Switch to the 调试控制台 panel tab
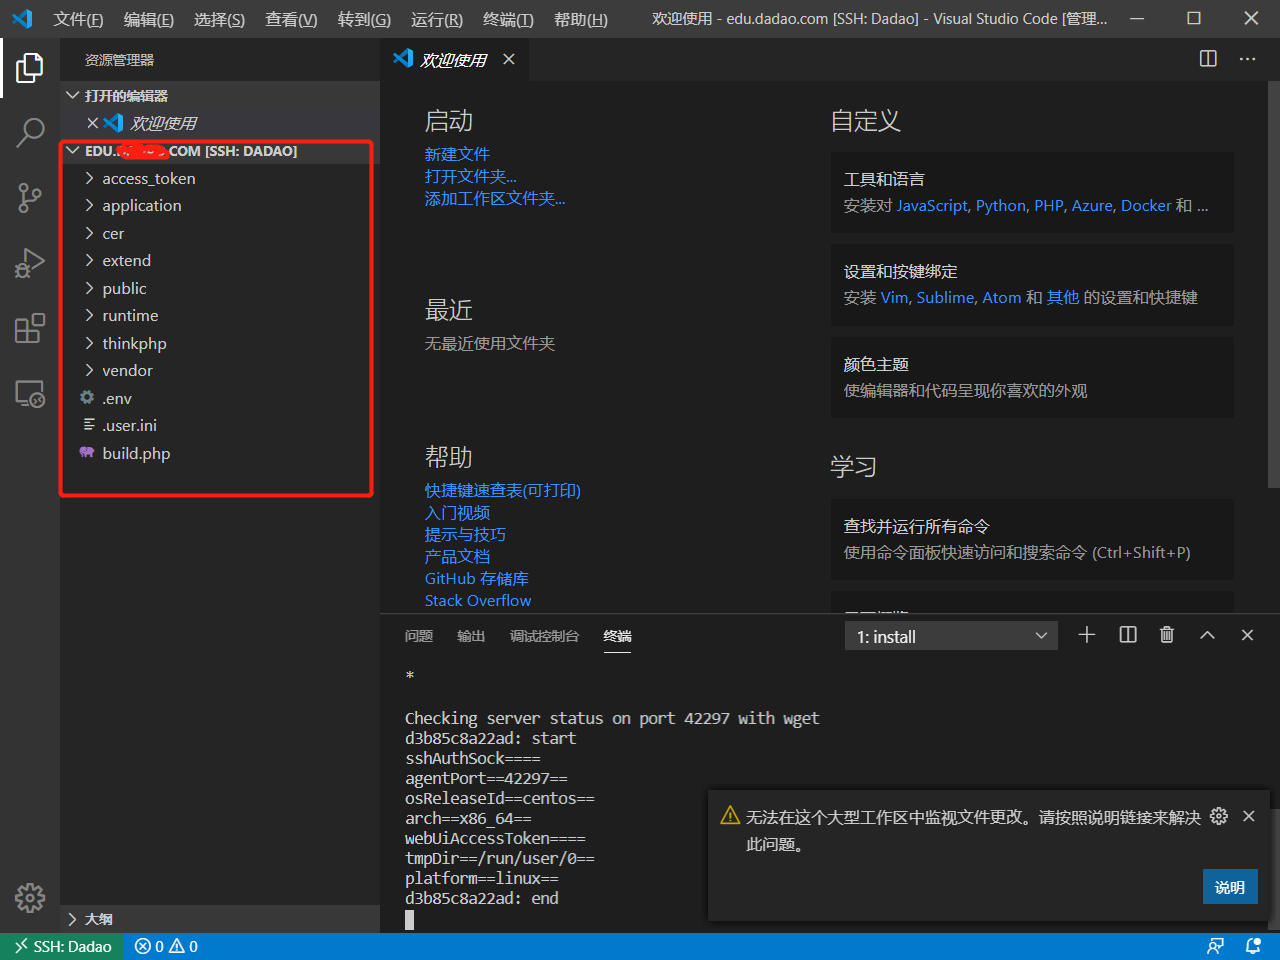Viewport: 1280px width, 960px height. [x=544, y=636]
